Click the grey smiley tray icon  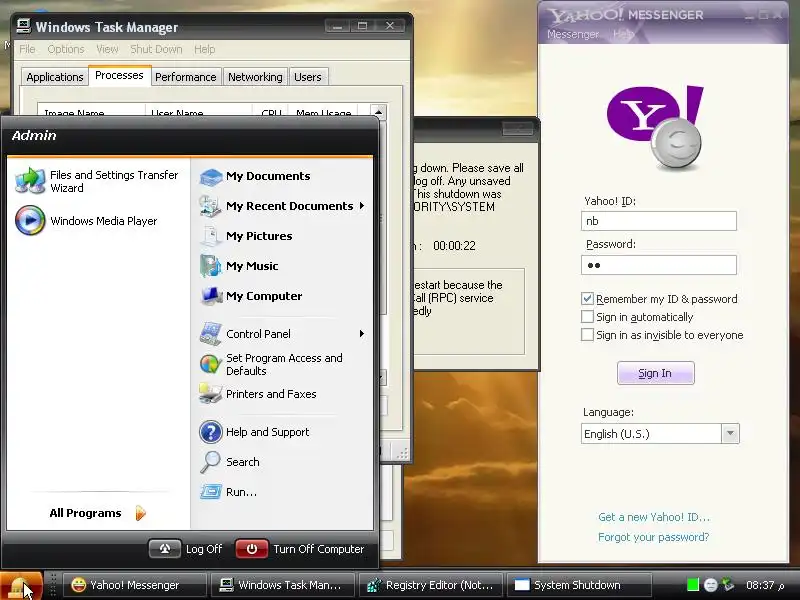coord(711,585)
